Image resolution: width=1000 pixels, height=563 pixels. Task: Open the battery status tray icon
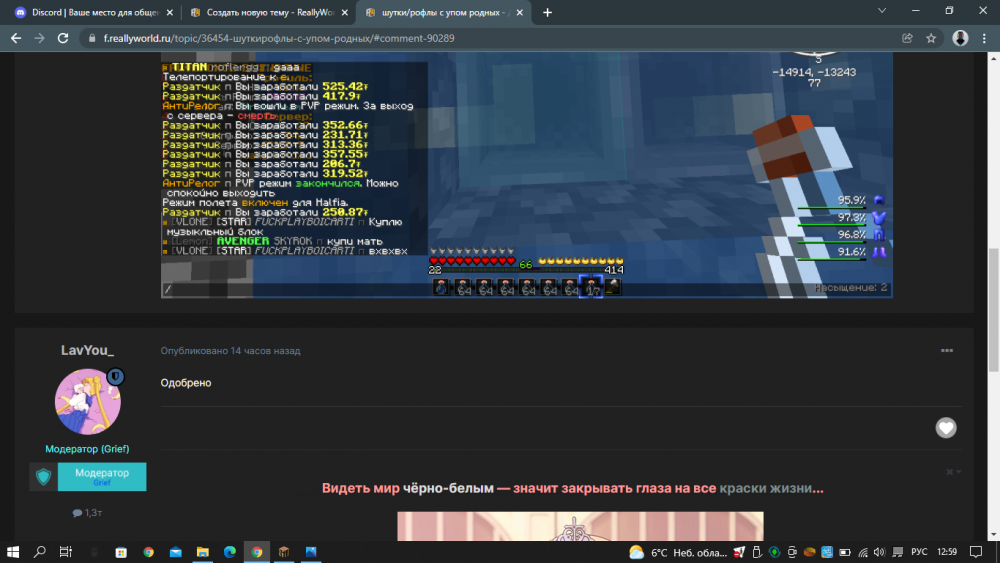(x=844, y=552)
